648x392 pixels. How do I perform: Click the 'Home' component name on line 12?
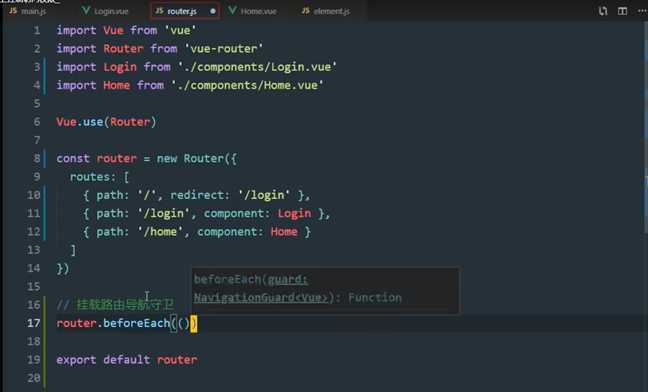[284, 232]
